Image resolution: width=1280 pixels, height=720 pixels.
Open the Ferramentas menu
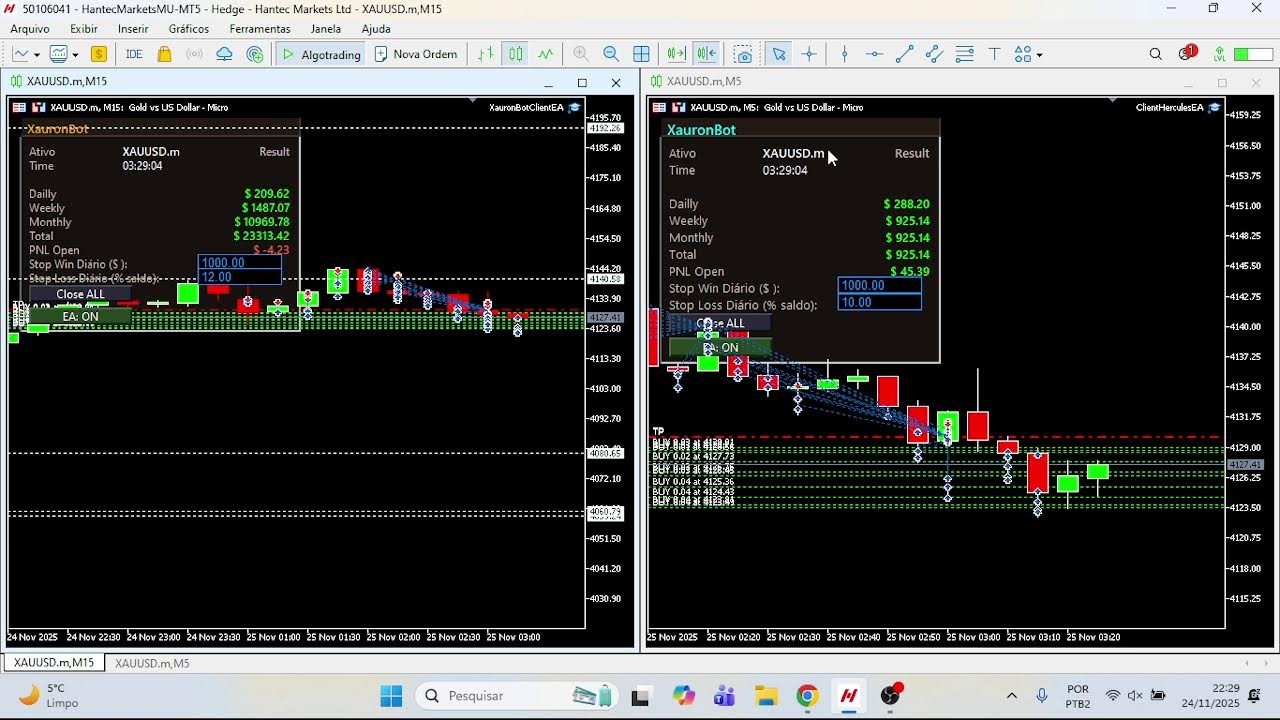pyautogui.click(x=260, y=29)
